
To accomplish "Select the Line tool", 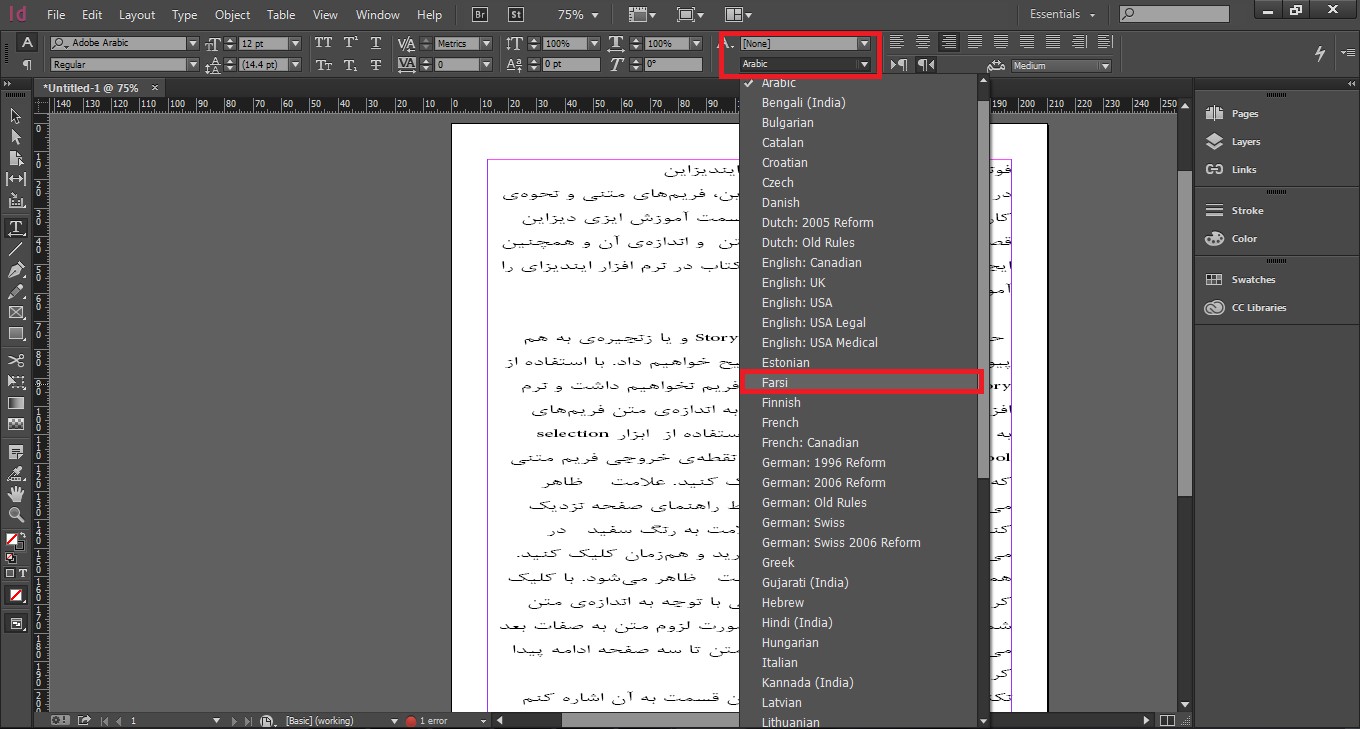I will [x=16, y=249].
